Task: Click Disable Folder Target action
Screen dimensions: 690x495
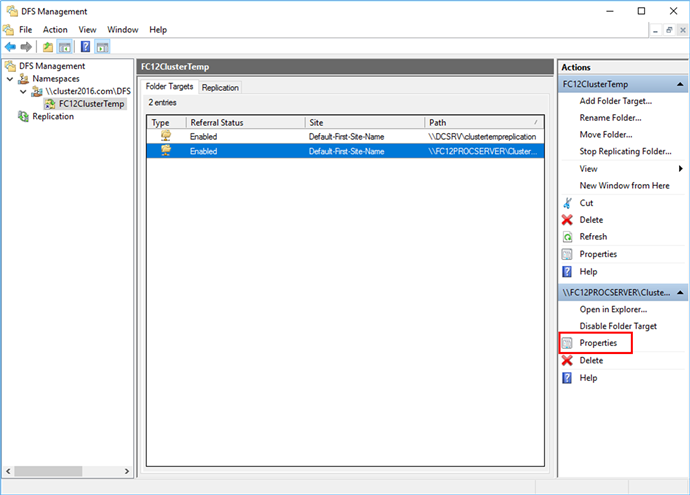Action: 618,326
